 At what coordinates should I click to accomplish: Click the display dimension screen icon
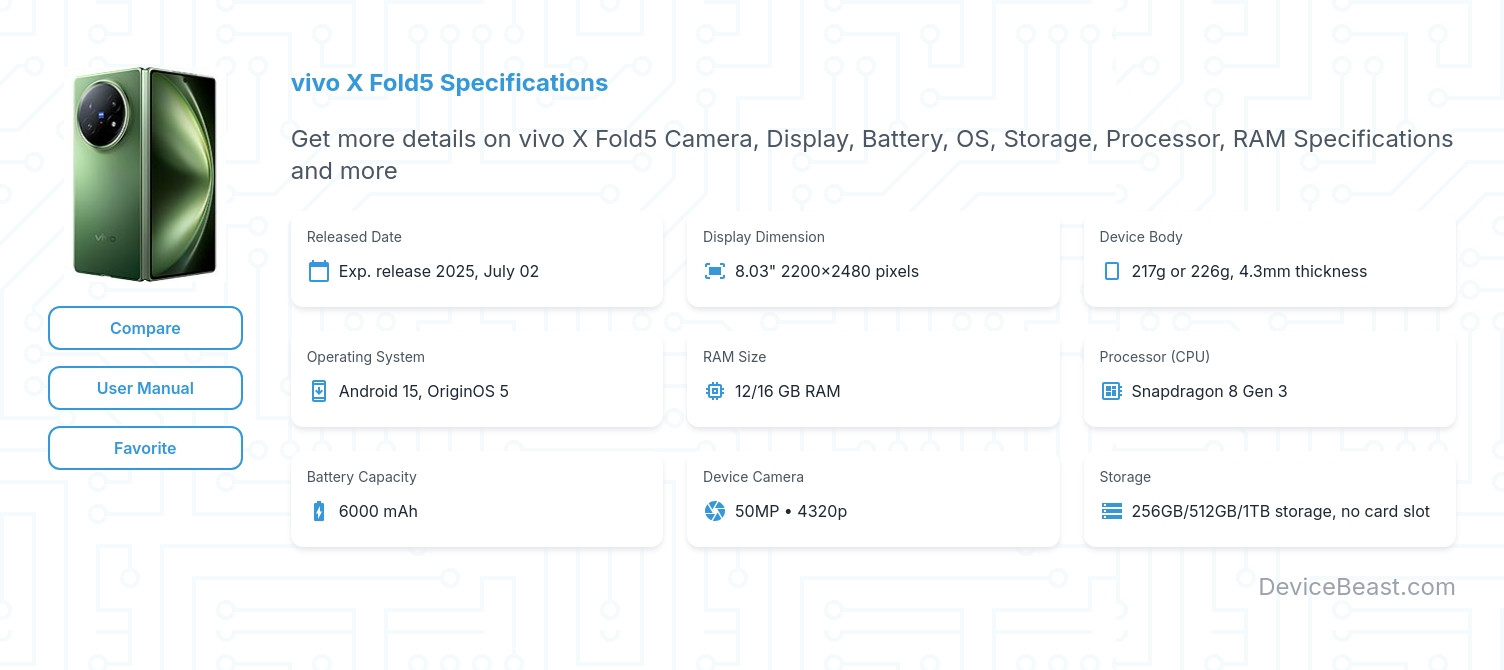715,271
